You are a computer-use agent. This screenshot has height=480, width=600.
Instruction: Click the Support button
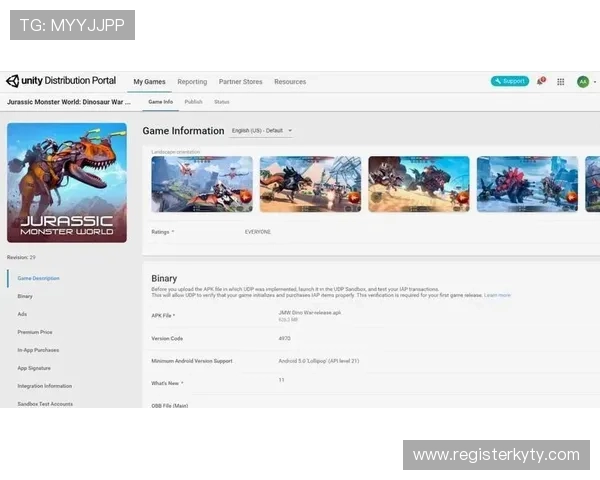click(x=510, y=81)
